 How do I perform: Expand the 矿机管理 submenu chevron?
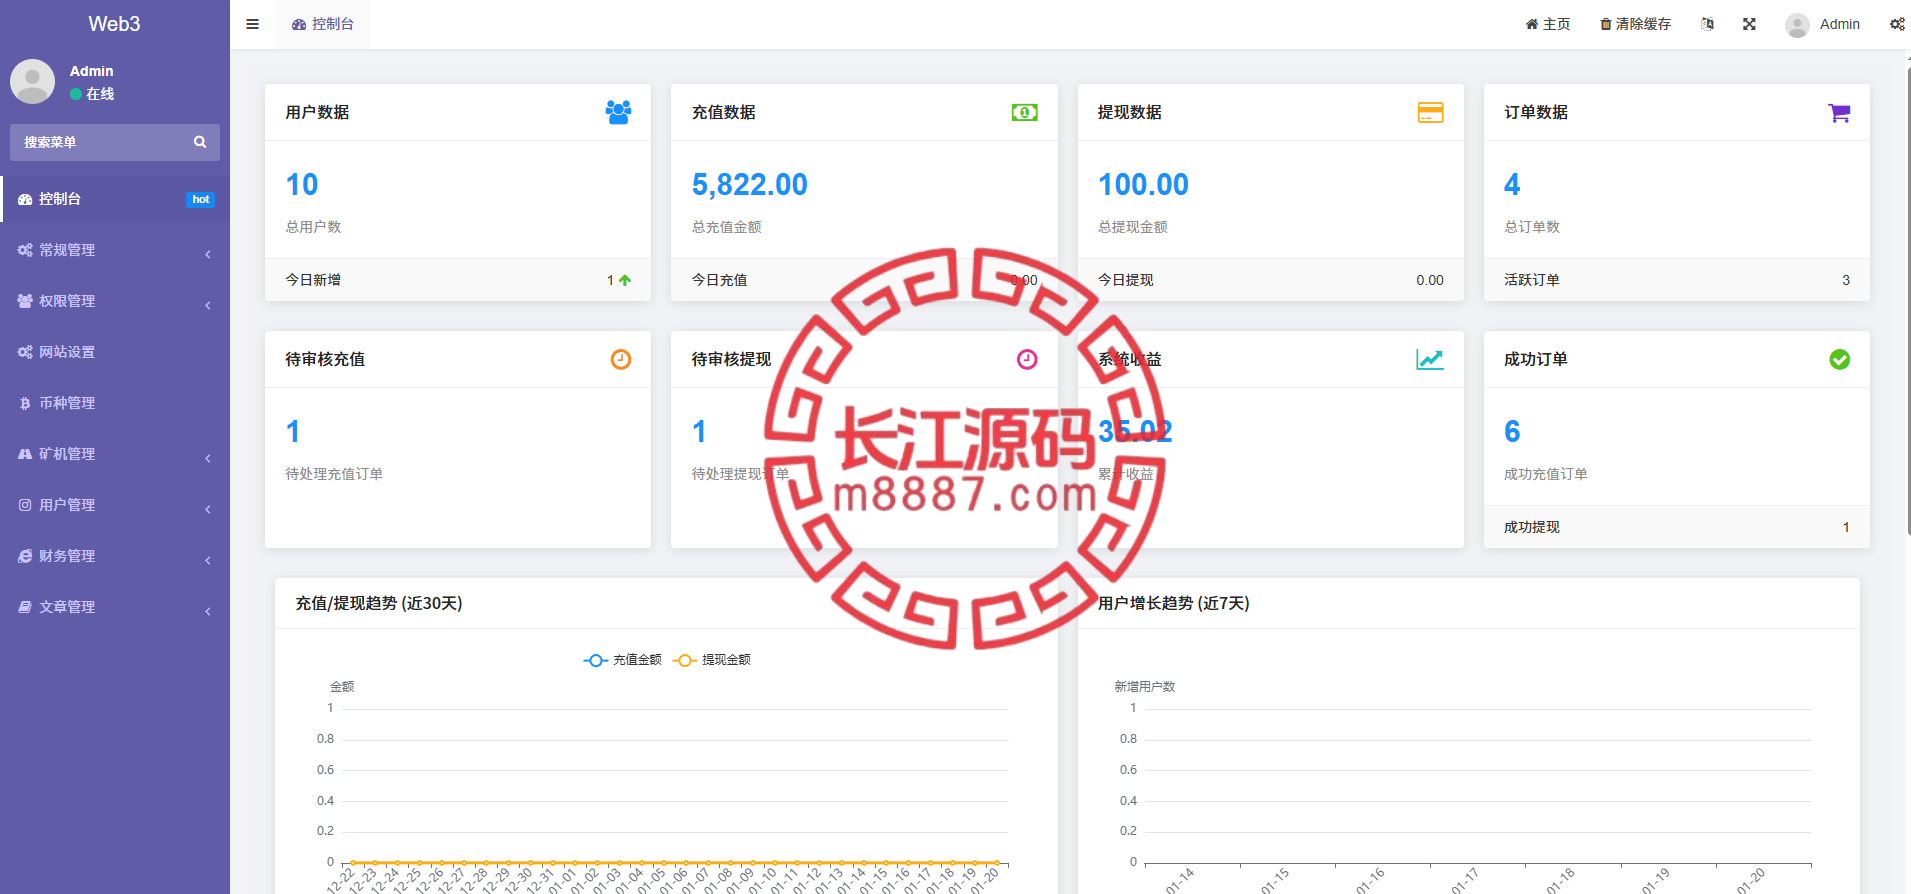[208, 458]
